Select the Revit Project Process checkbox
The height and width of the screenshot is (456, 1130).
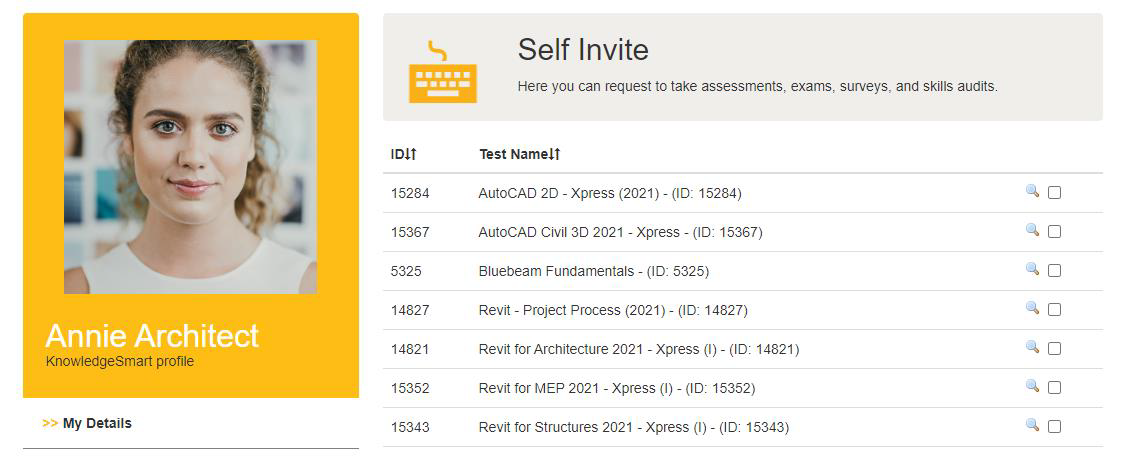pyautogui.click(x=1054, y=310)
